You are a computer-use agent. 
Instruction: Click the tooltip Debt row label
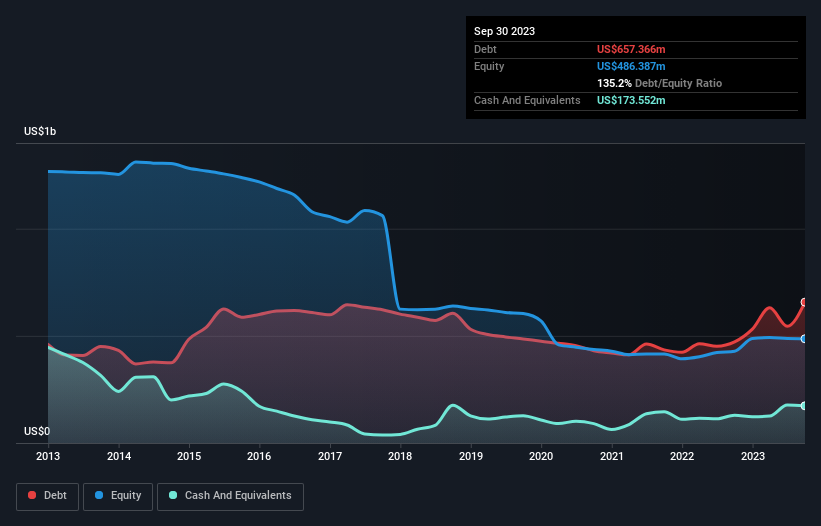[x=485, y=49]
